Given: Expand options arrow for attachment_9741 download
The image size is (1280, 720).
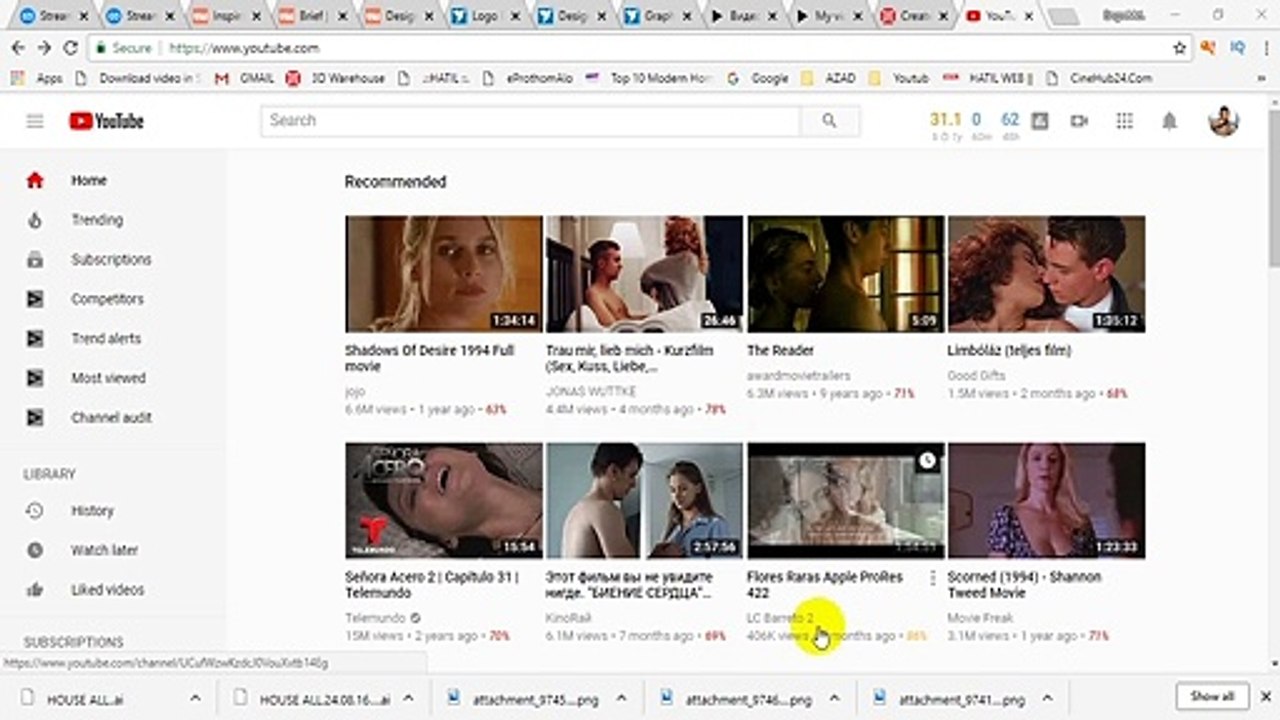Looking at the screenshot, I should 1047,699.
